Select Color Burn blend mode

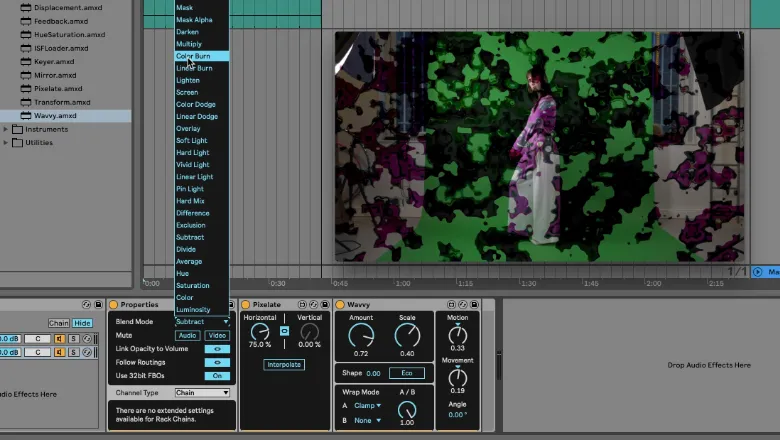[x=194, y=56]
